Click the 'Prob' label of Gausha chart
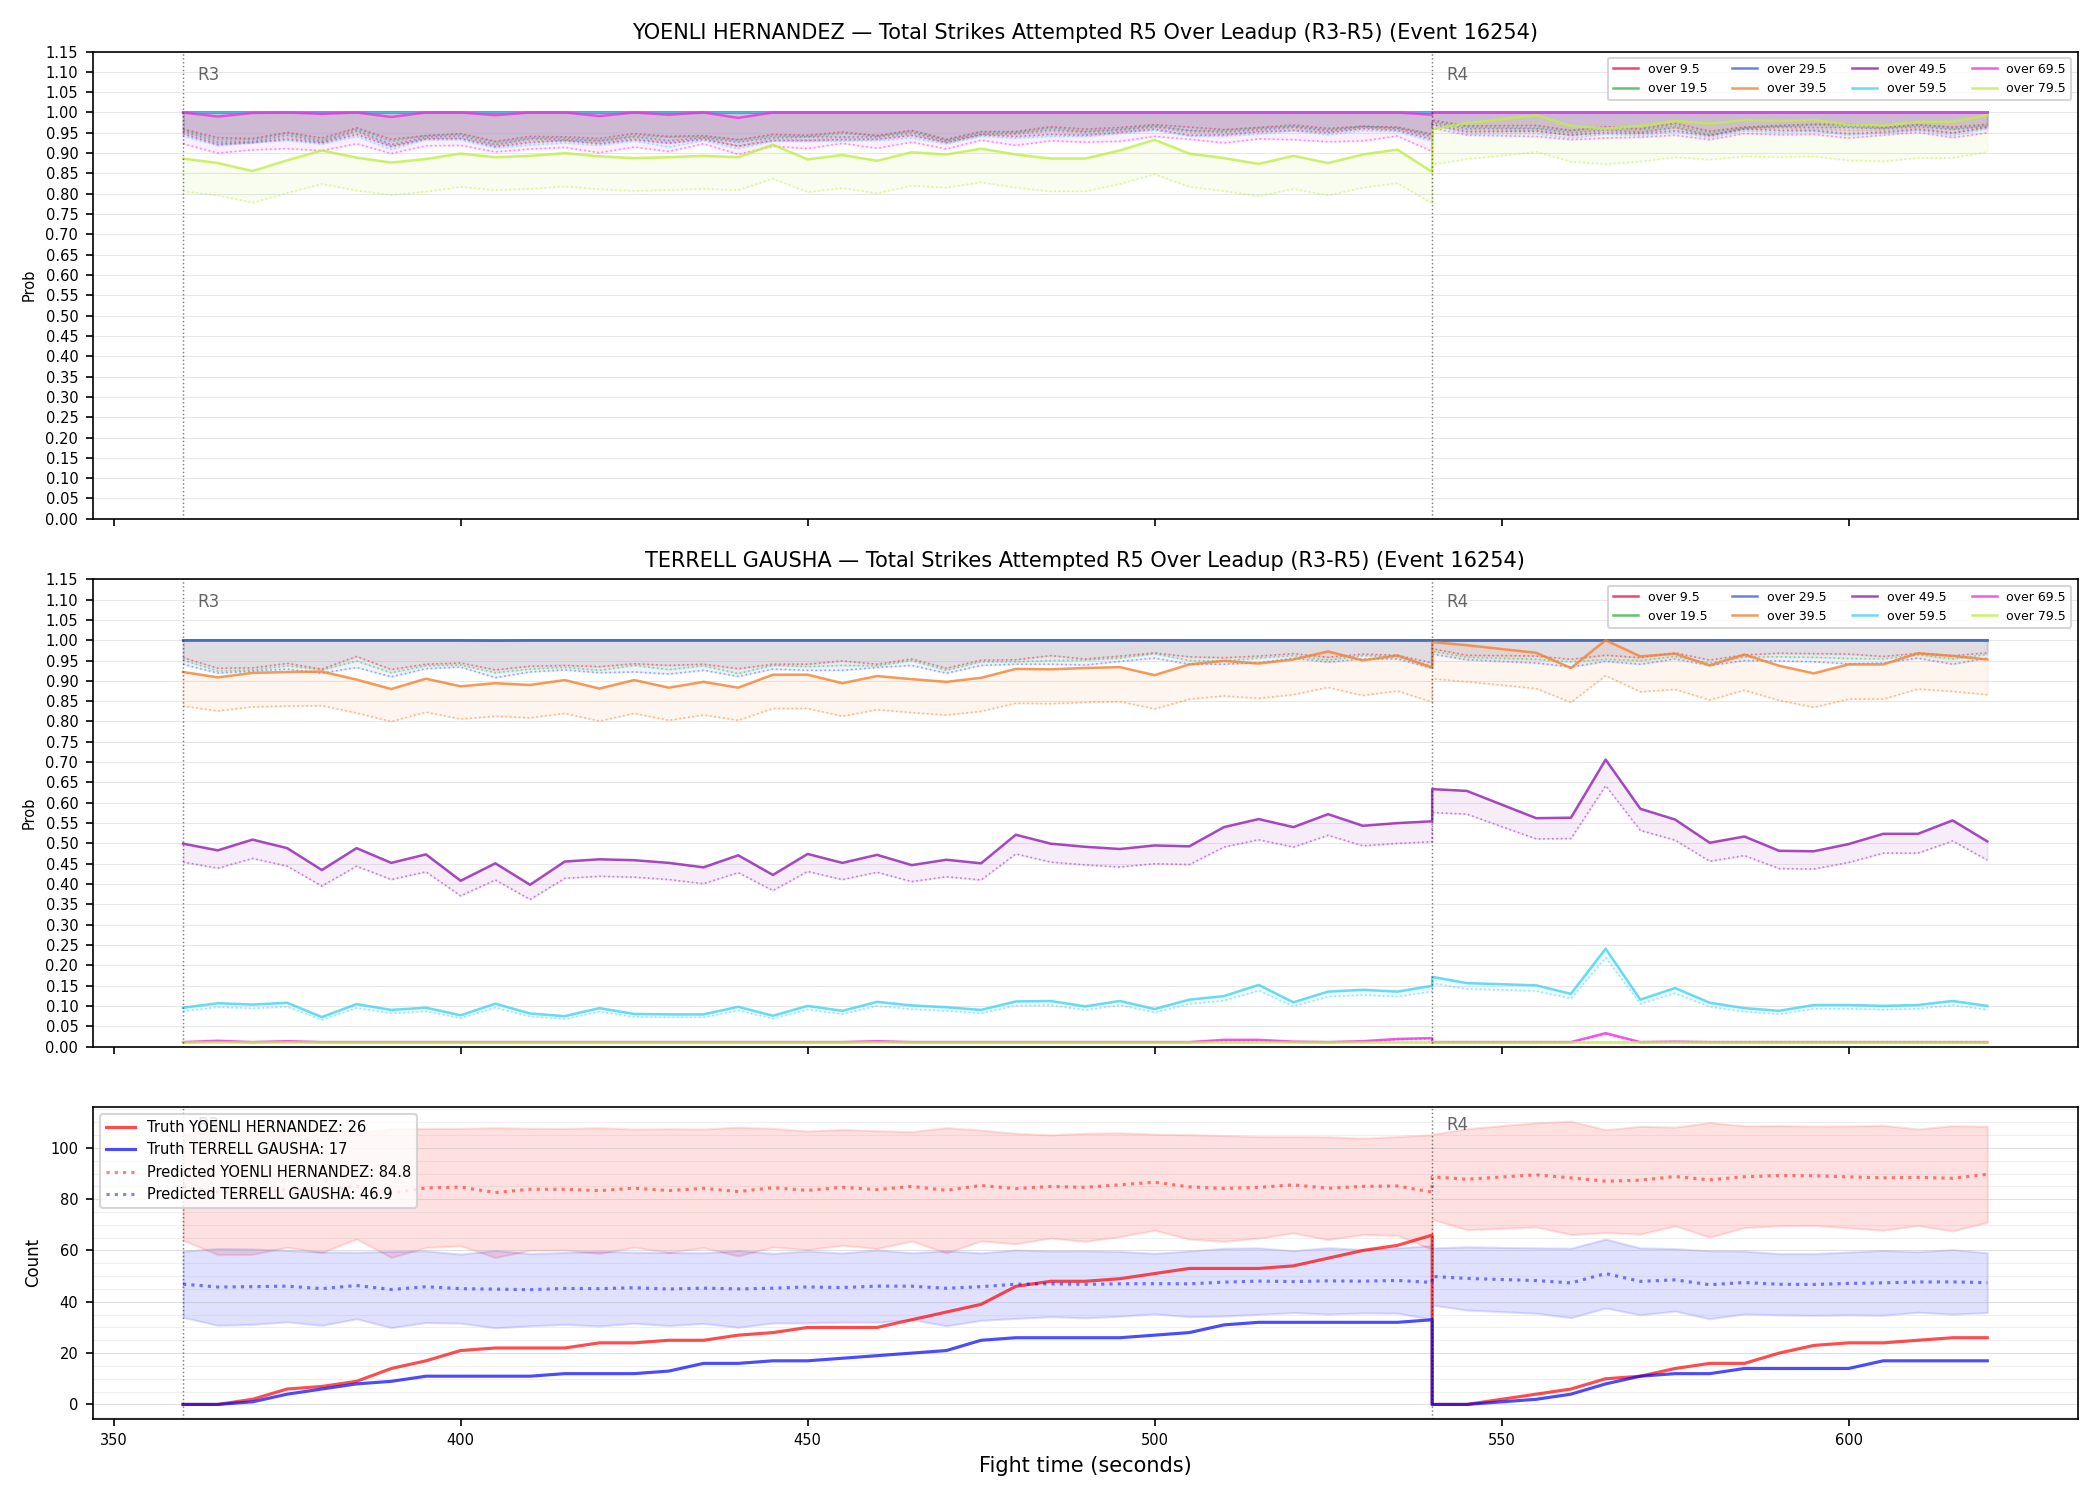The width and height of the screenshot is (2100, 1500). click(29, 814)
